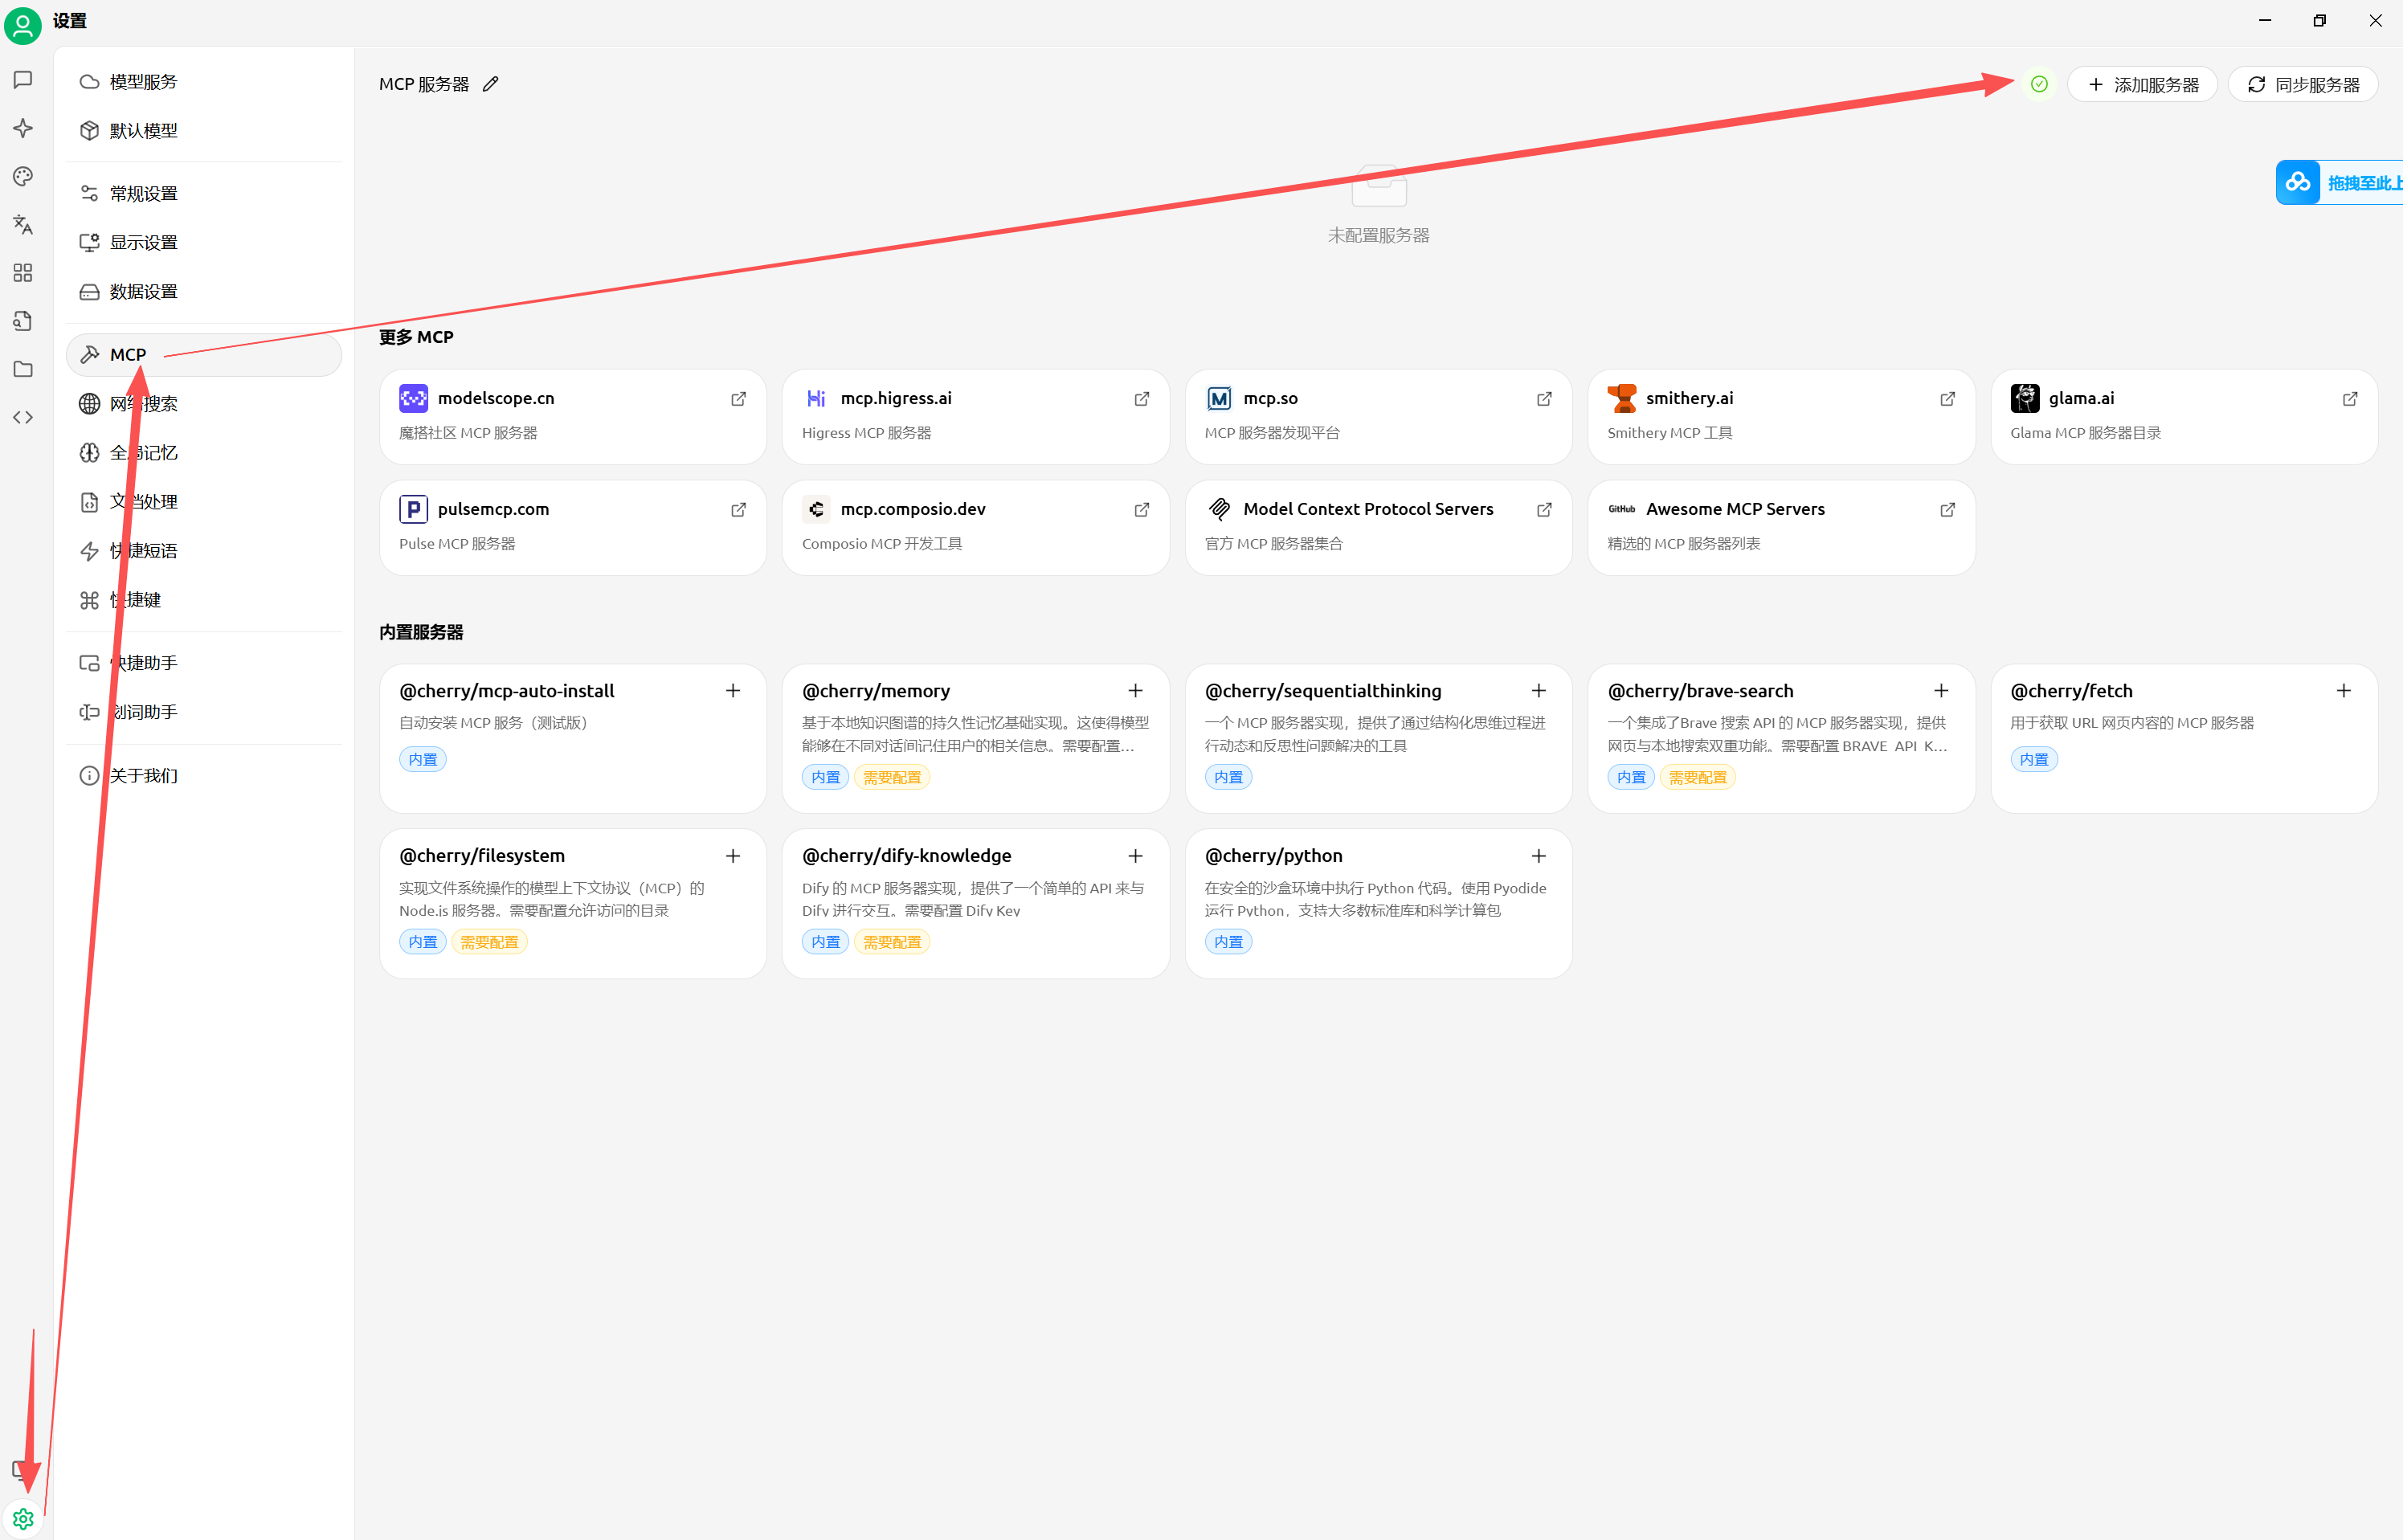Click the 同步服务器 button

2302,85
